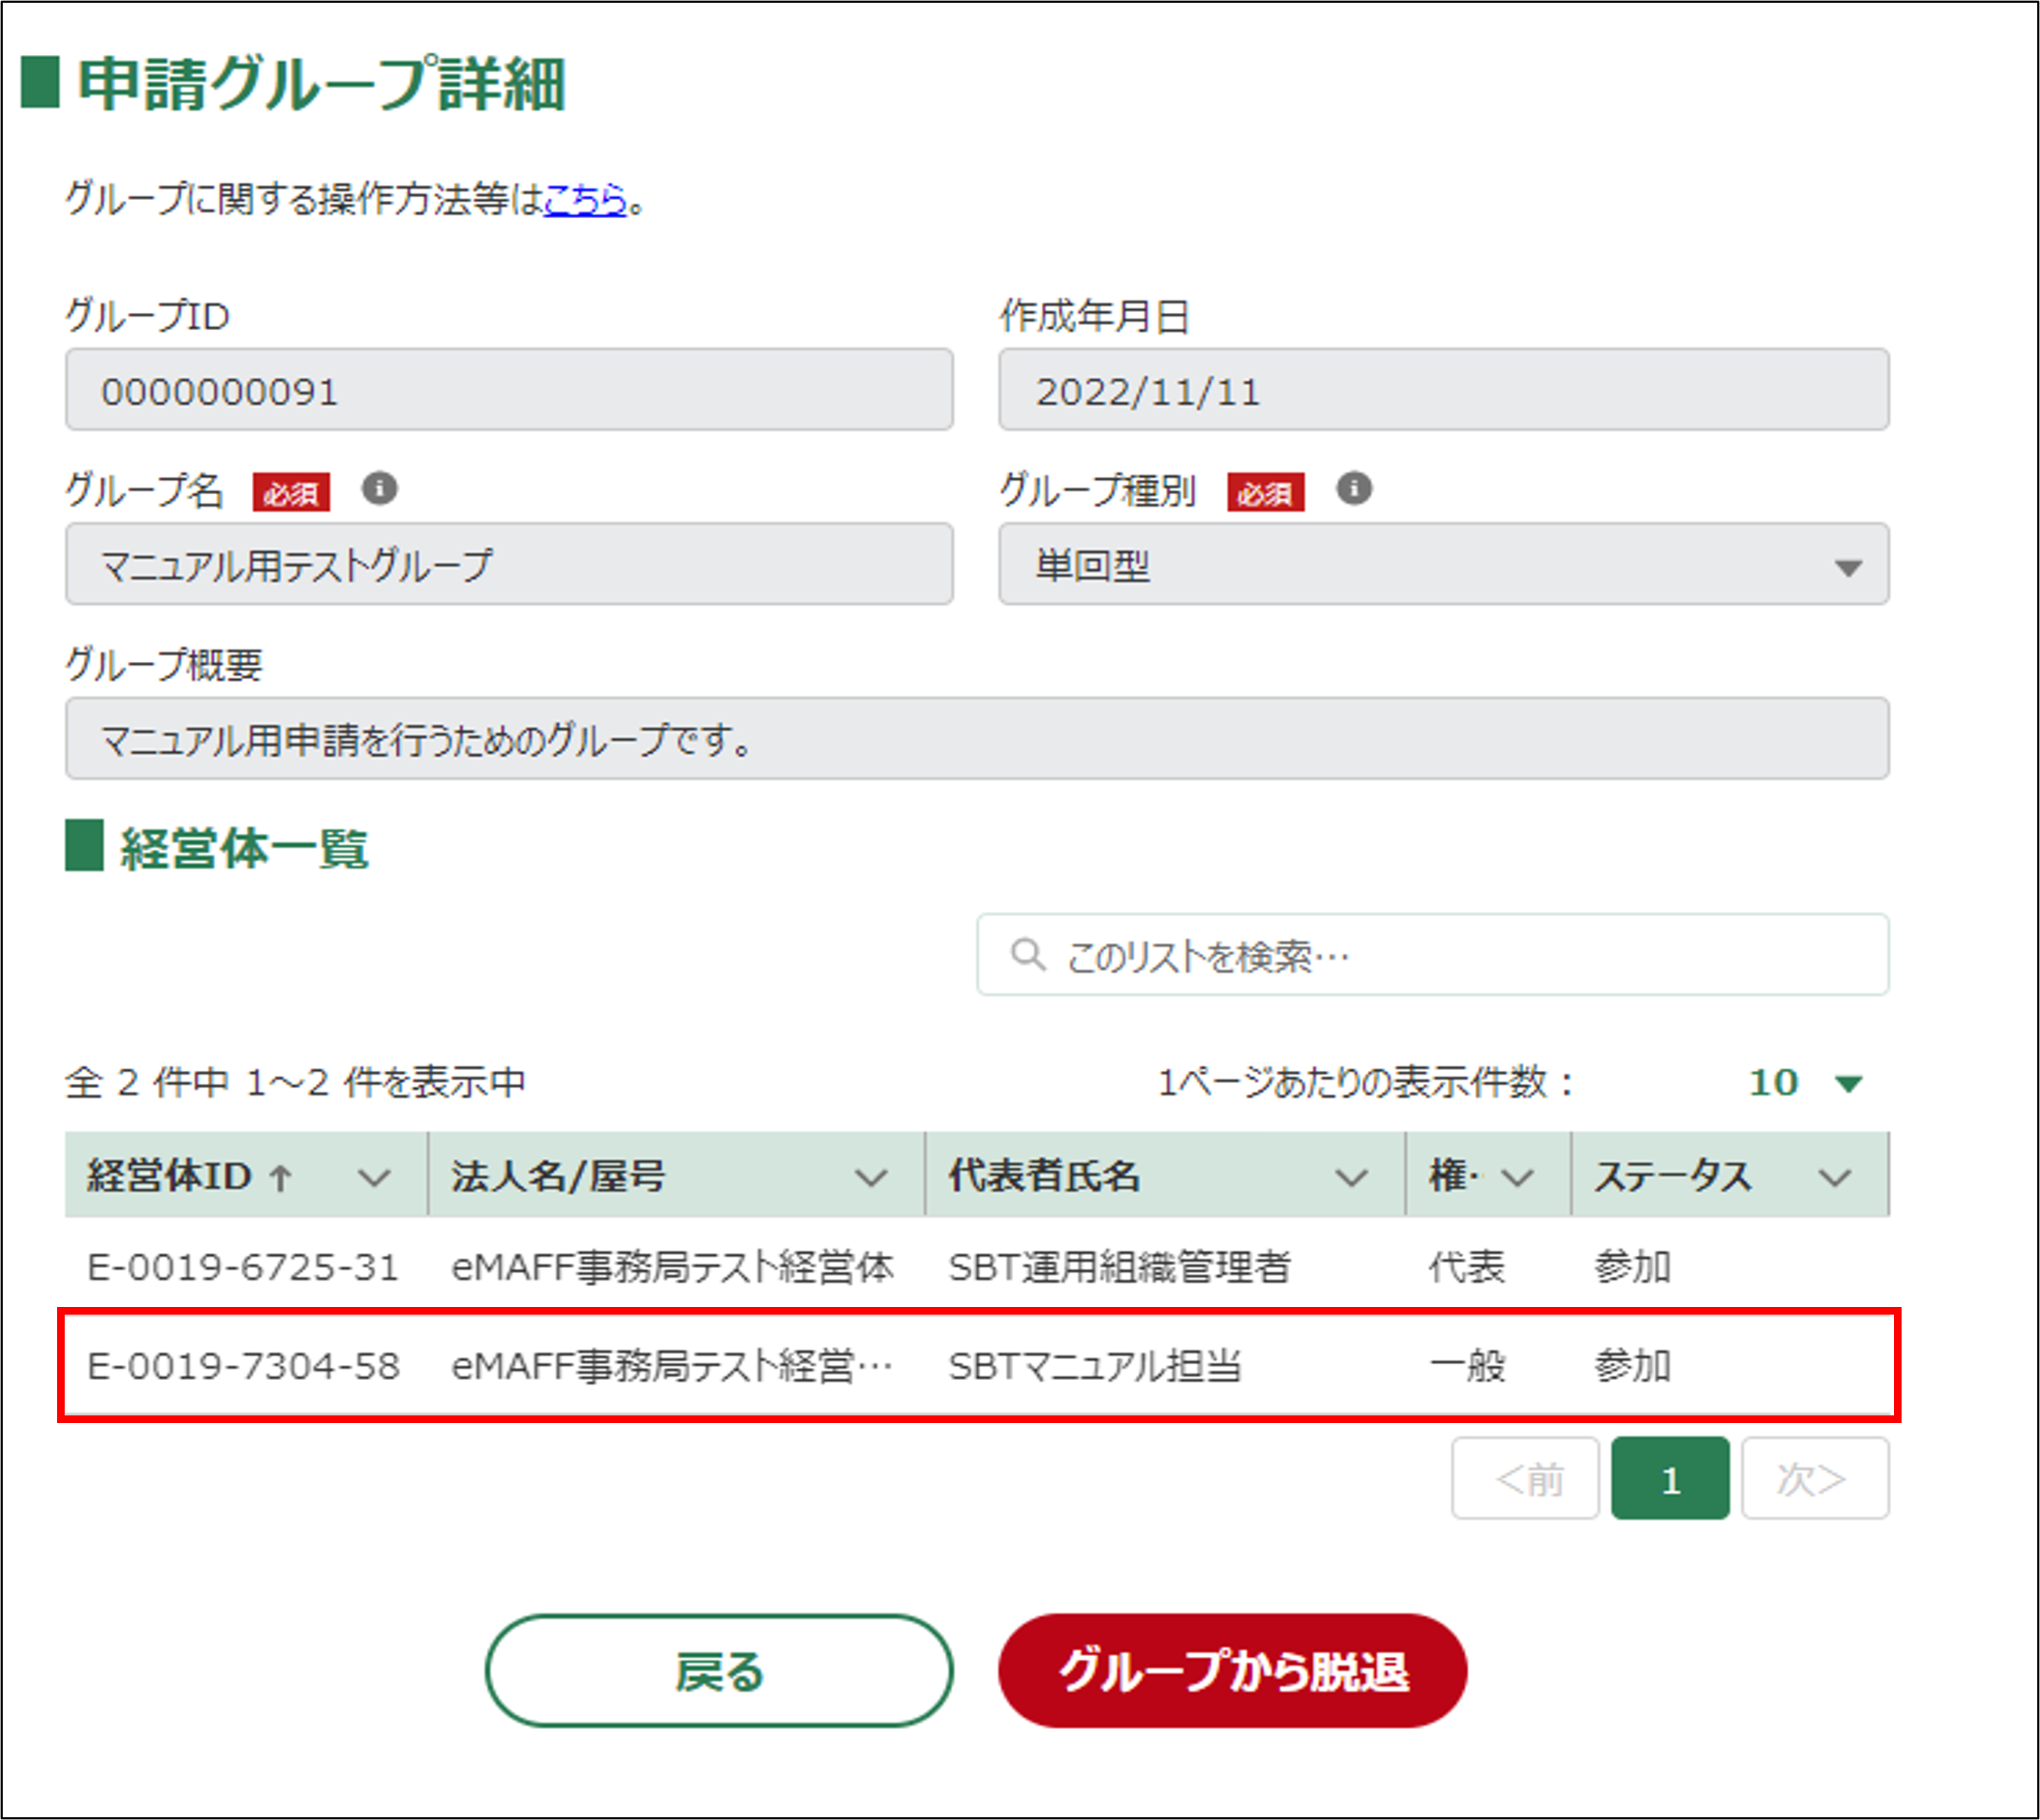Open the 代表者氏名 column menu chevron

(1351, 1178)
